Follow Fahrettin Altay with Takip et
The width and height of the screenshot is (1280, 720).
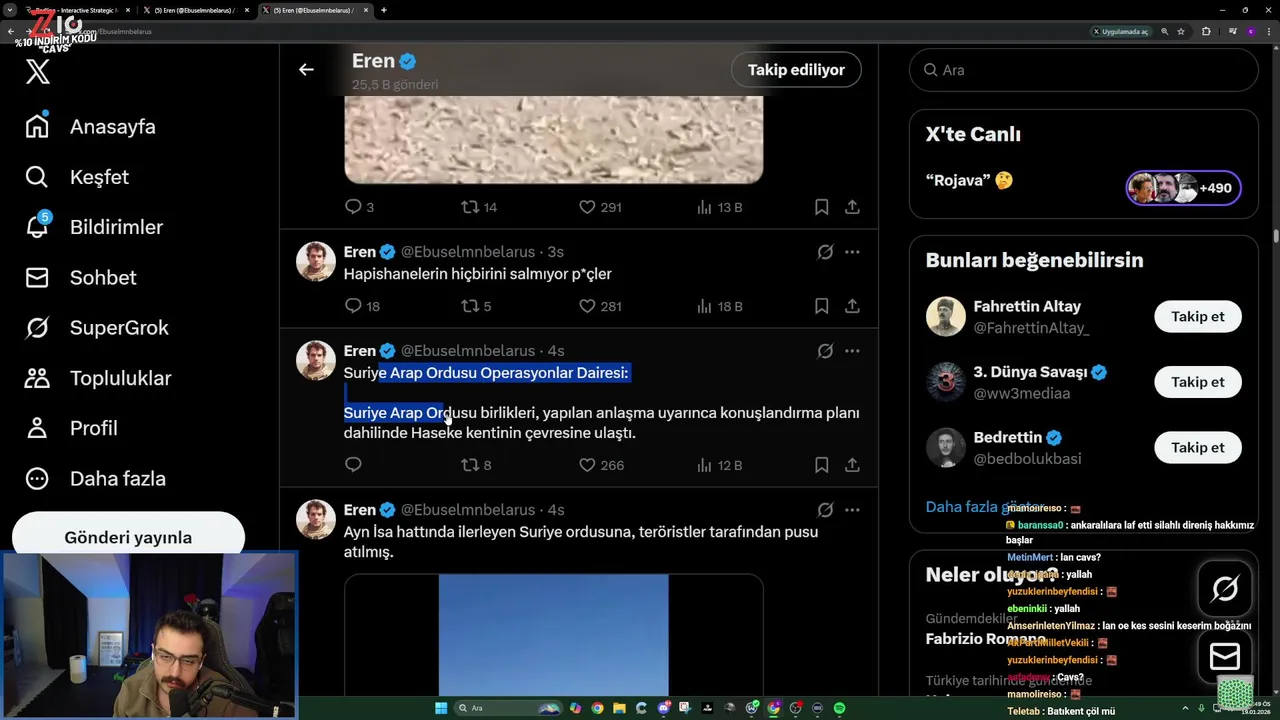coord(1197,316)
